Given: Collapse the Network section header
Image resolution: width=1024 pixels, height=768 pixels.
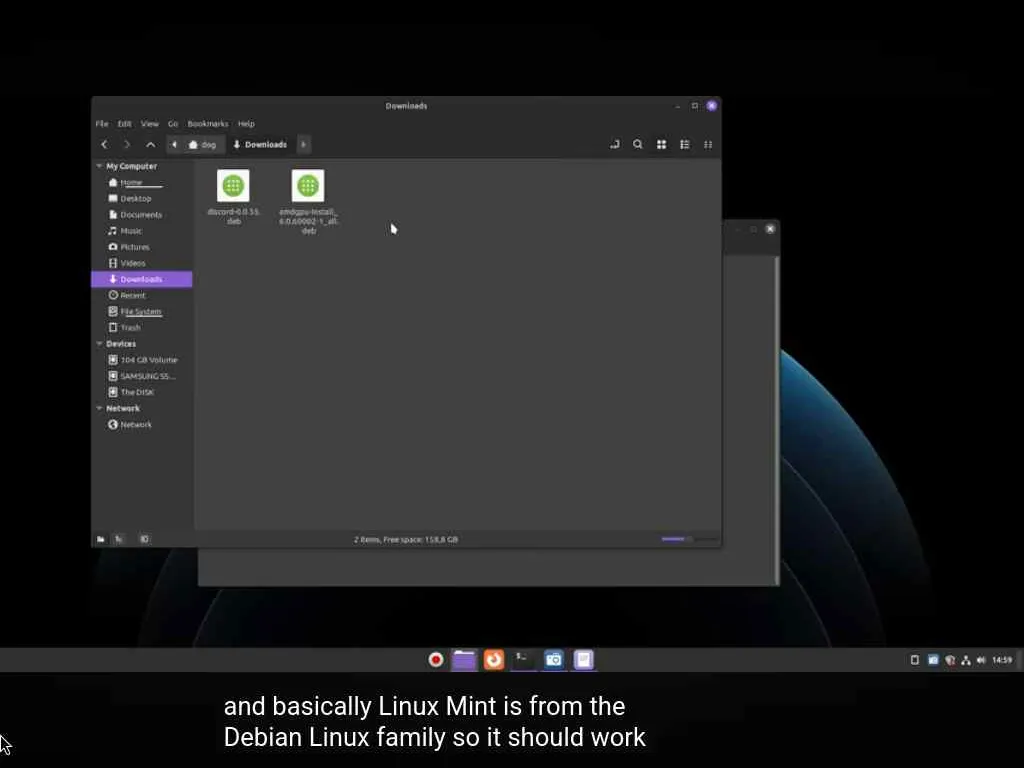Looking at the screenshot, I should pyautogui.click(x=99, y=408).
